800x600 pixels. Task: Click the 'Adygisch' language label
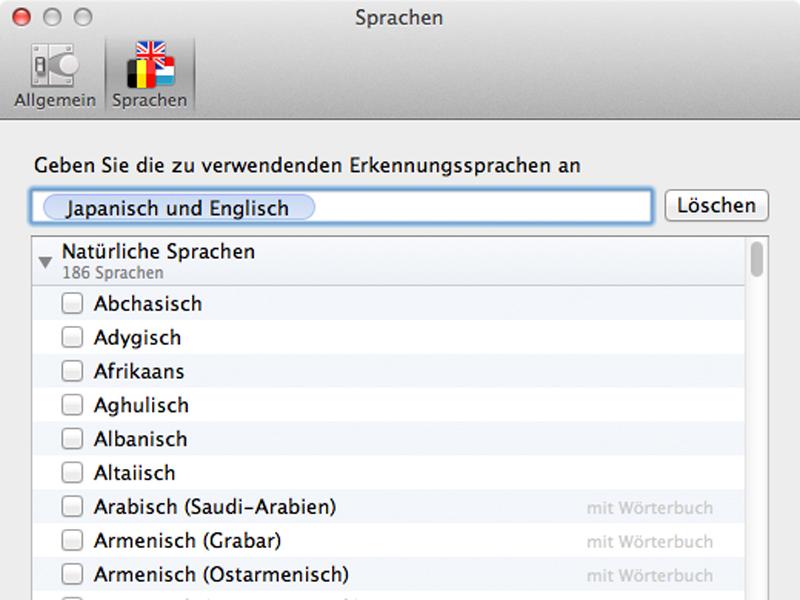click(x=137, y=338)
